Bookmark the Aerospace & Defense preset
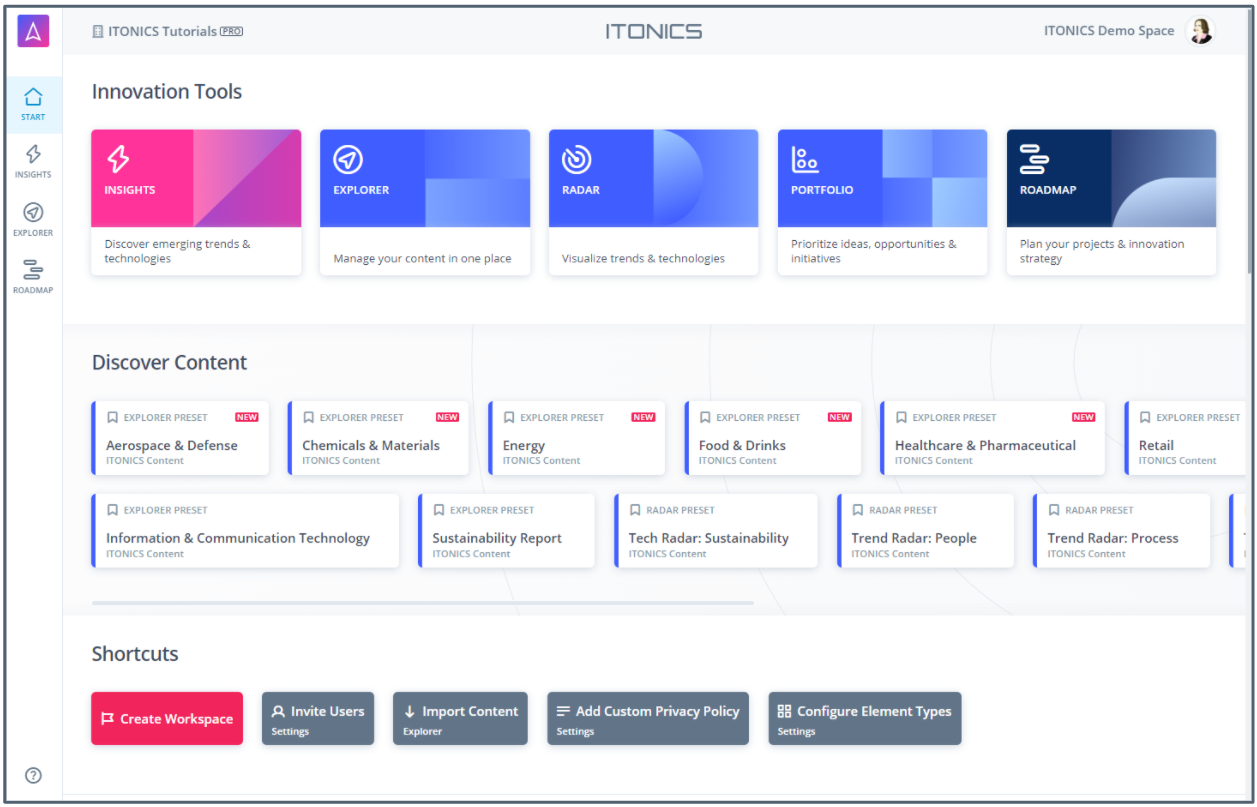 point(113,418)
